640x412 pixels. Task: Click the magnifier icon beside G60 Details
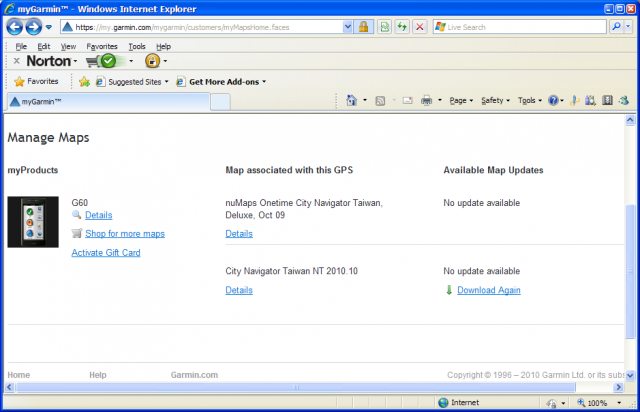[x=76, y=214]
